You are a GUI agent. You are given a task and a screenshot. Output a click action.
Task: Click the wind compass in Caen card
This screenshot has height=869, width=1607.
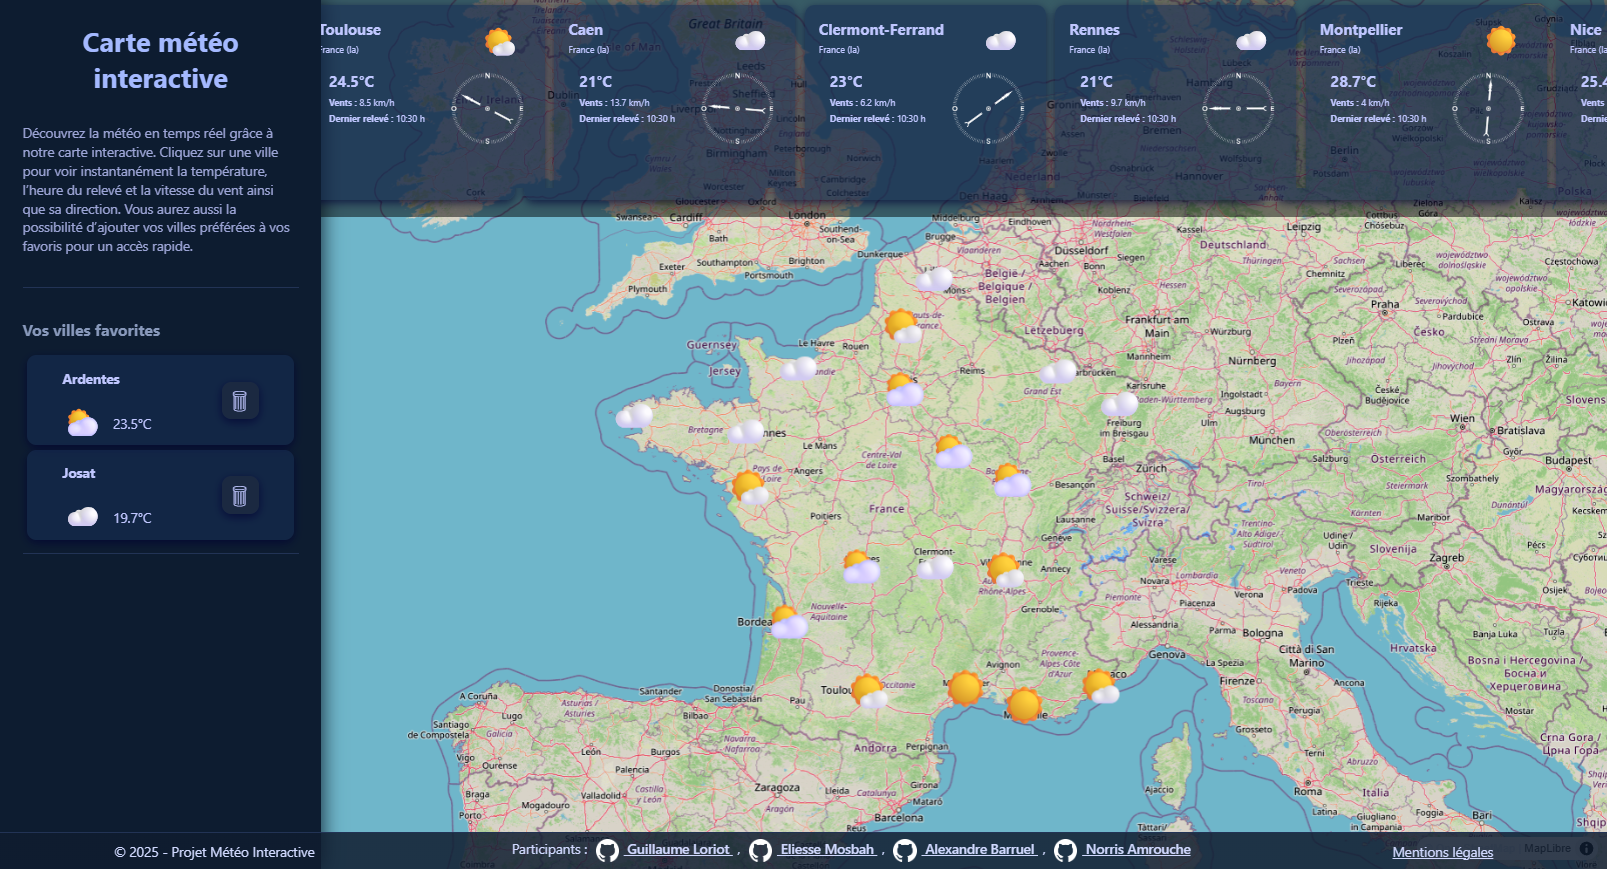(x=737, y=108)
